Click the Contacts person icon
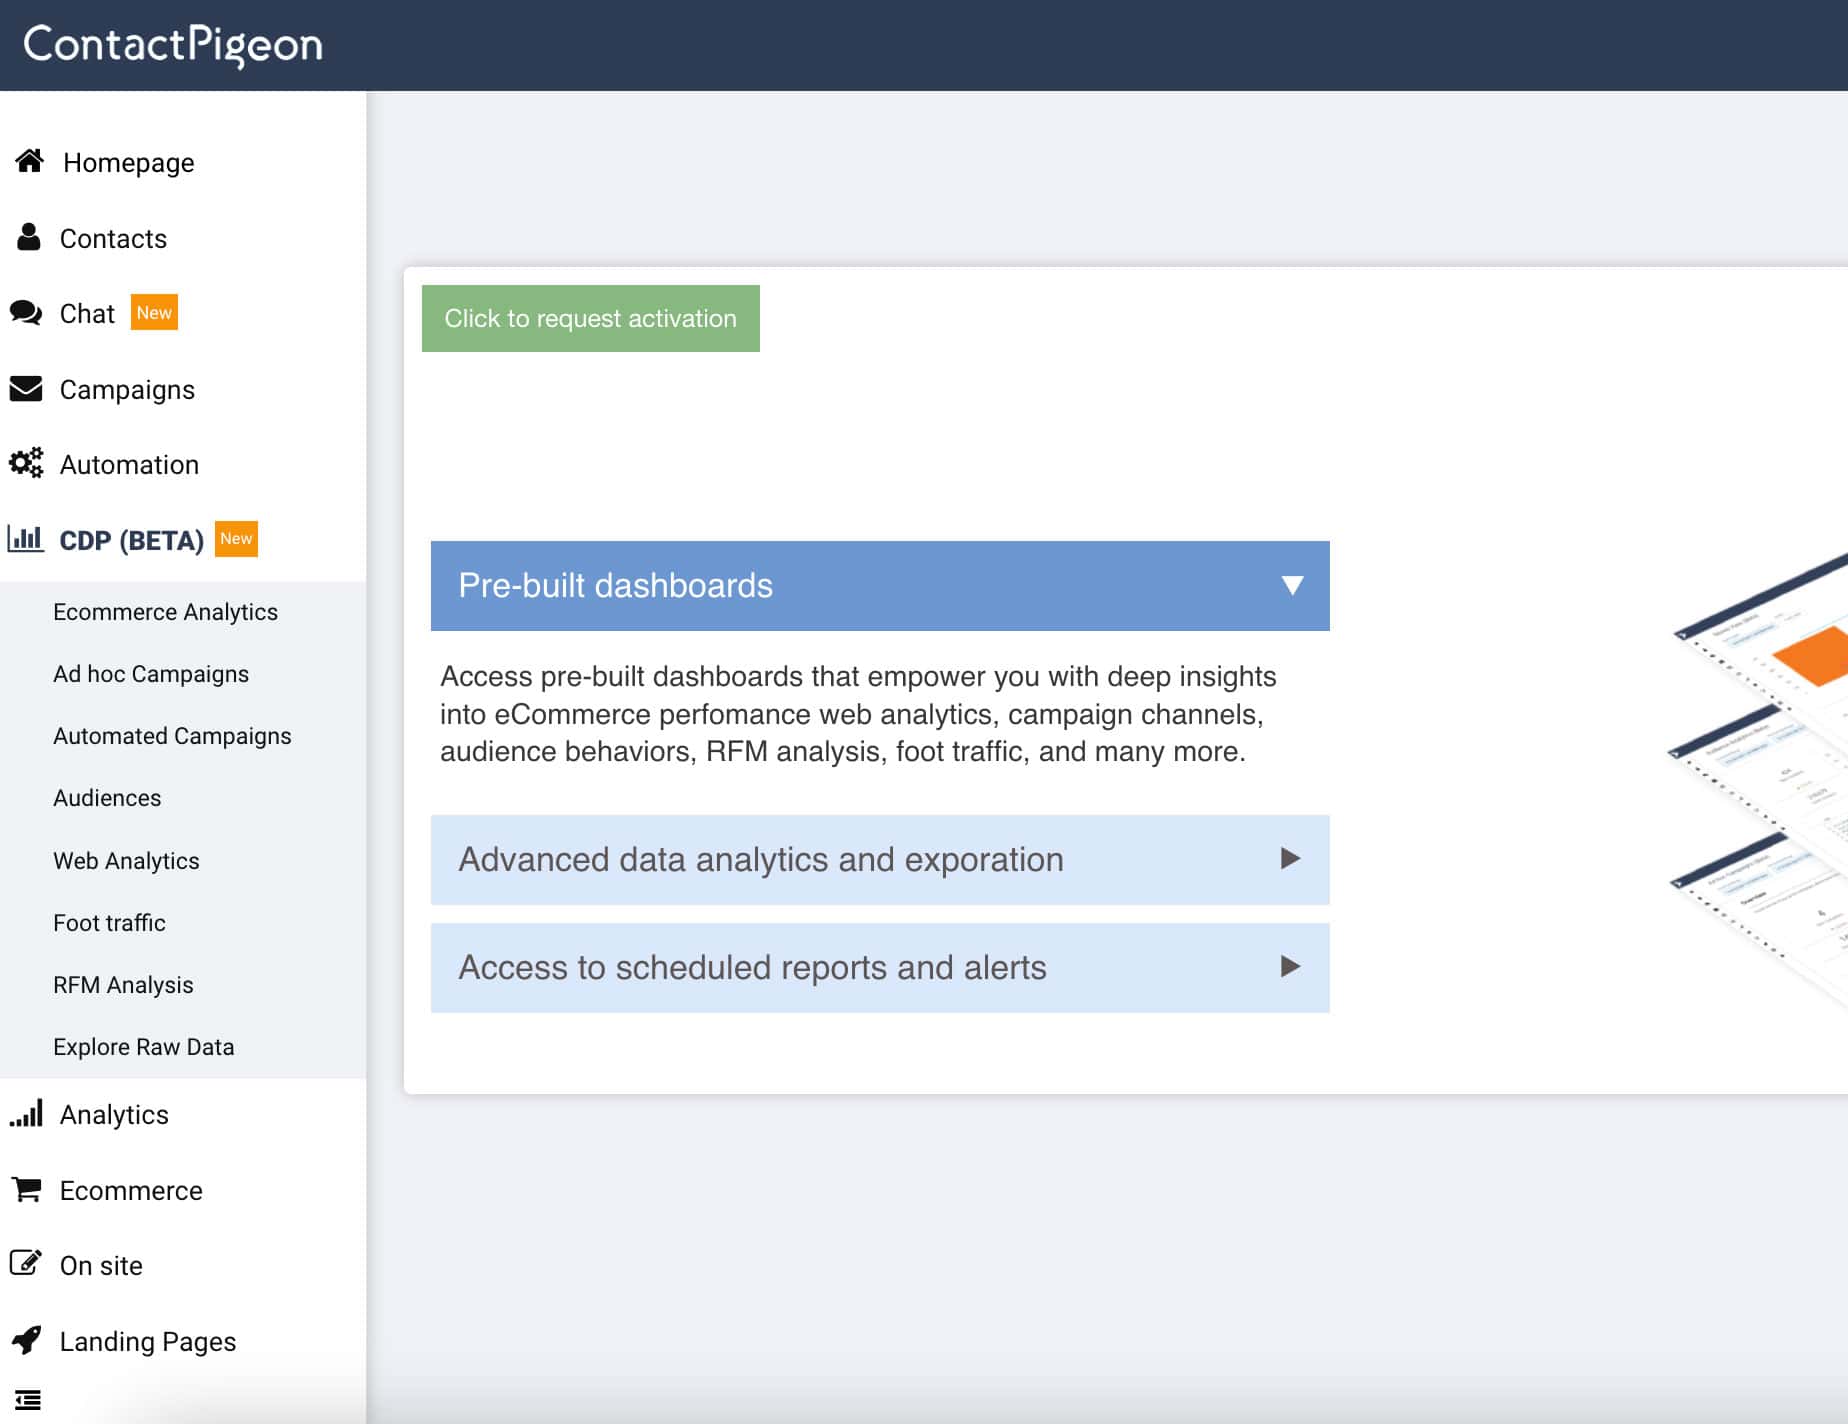Viewport: 1848px width, 1424px height. [x=29, y=237]
